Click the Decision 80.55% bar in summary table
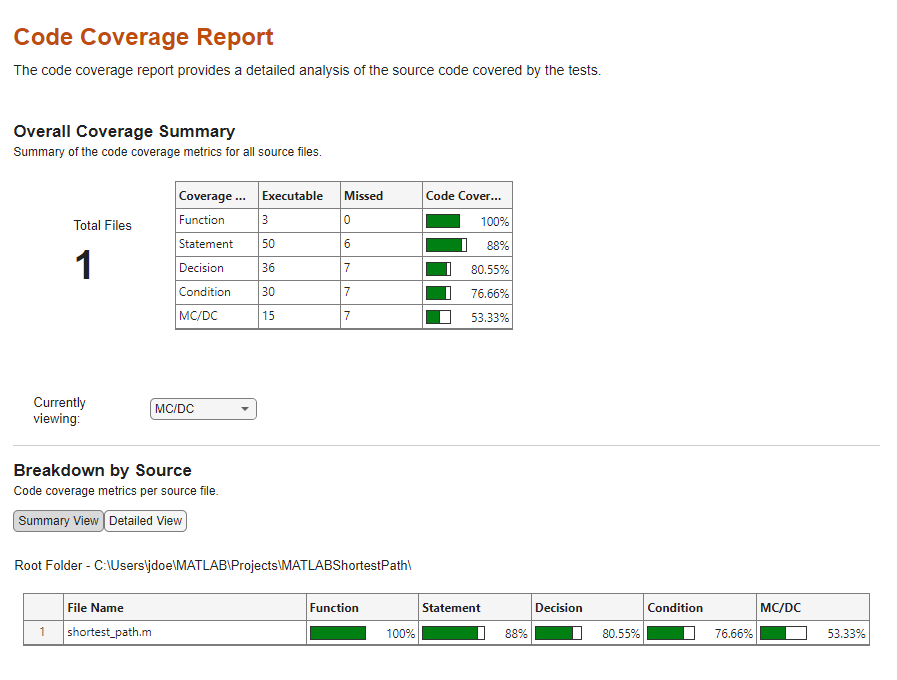The image size is (897, 680). 438,269
